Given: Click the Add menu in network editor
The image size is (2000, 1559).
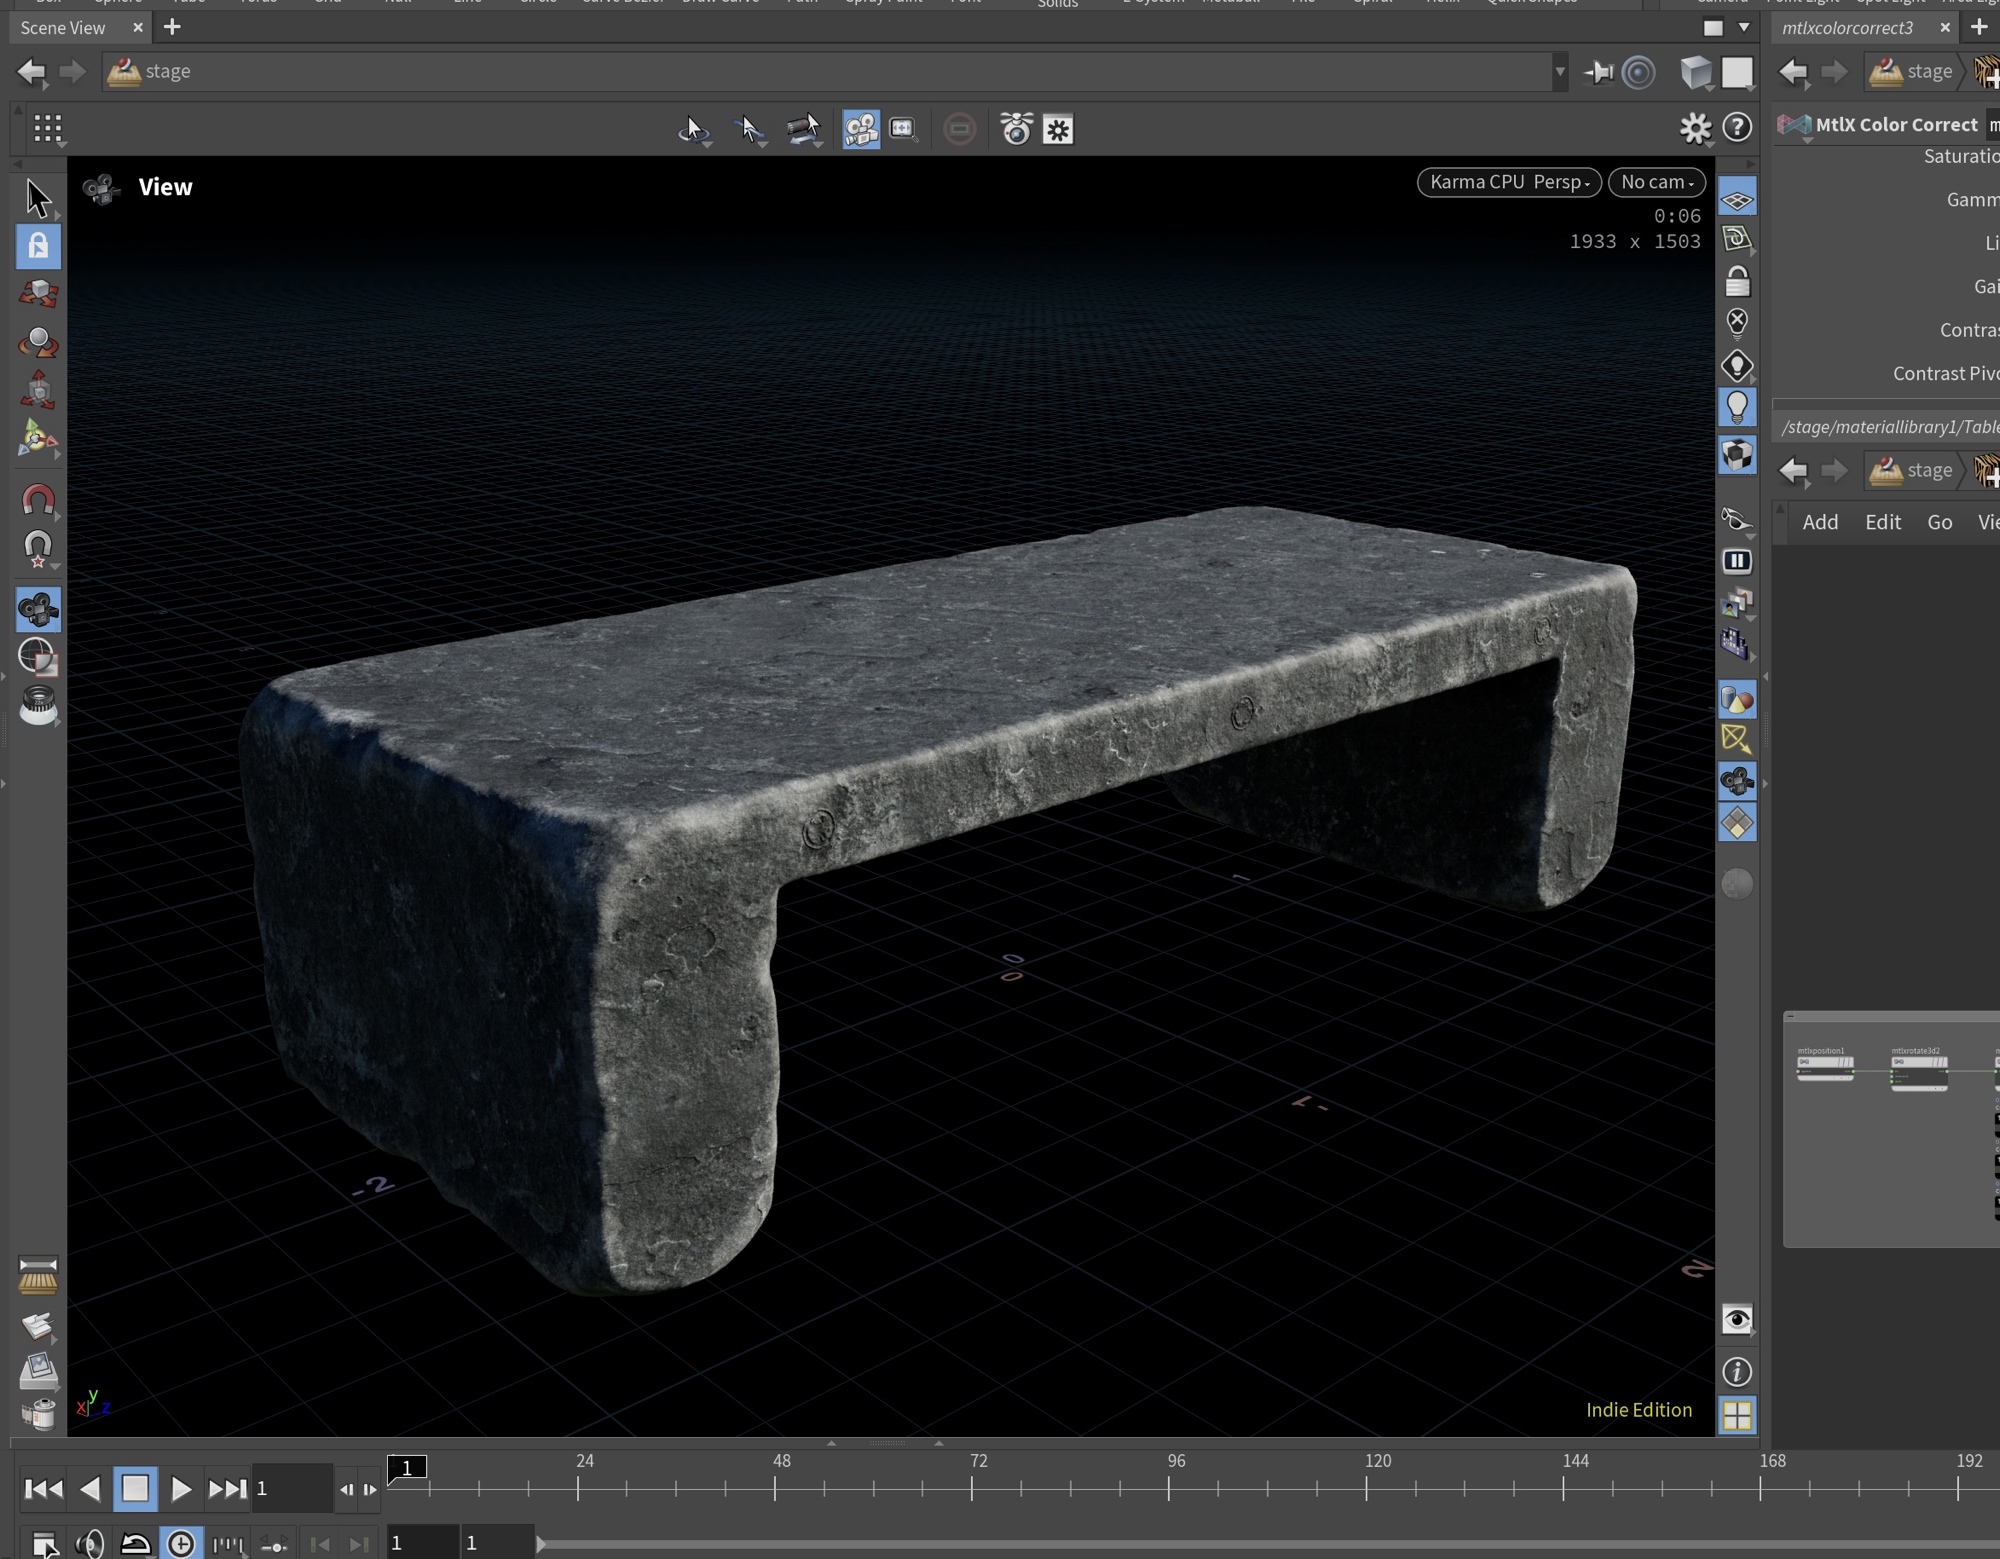Looking at the screenshot, I should point(1819,522).
